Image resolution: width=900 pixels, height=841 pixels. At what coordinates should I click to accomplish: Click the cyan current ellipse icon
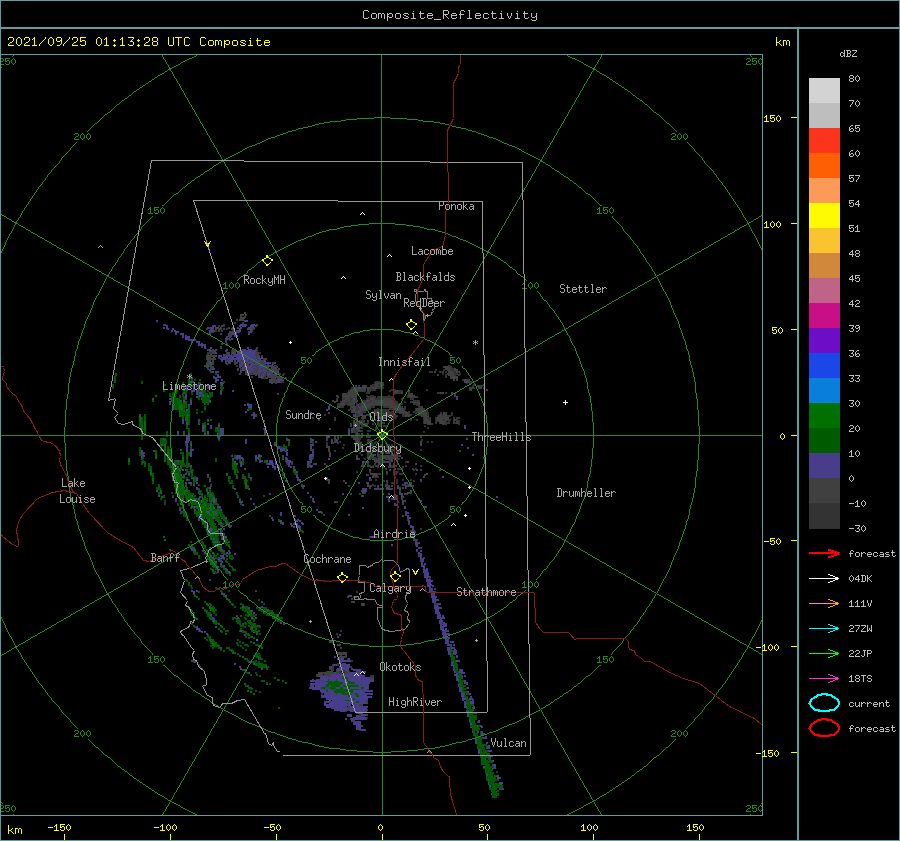824,703
